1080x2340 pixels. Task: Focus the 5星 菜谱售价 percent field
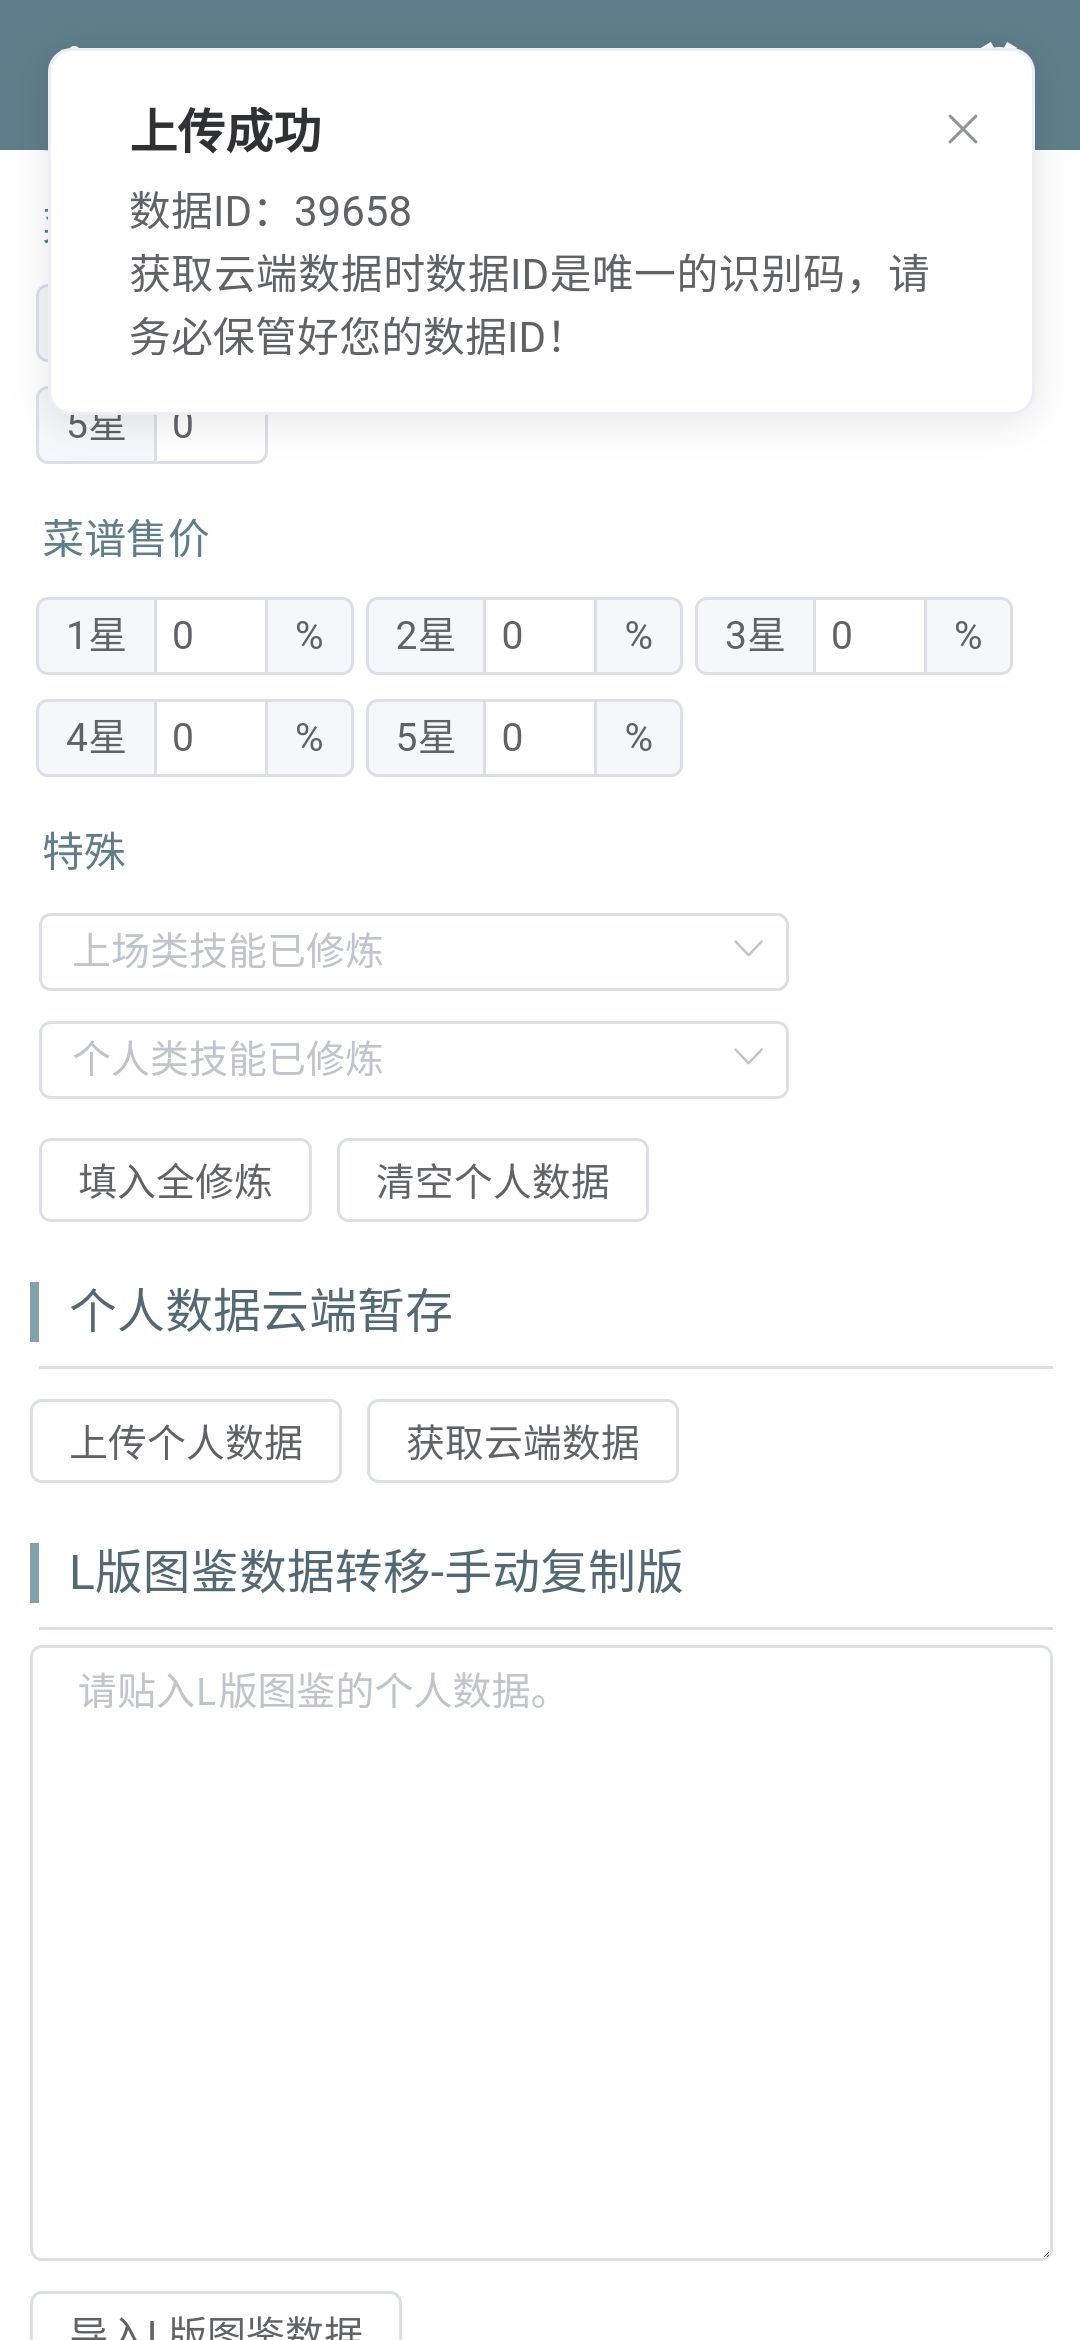tap(540, 738)
